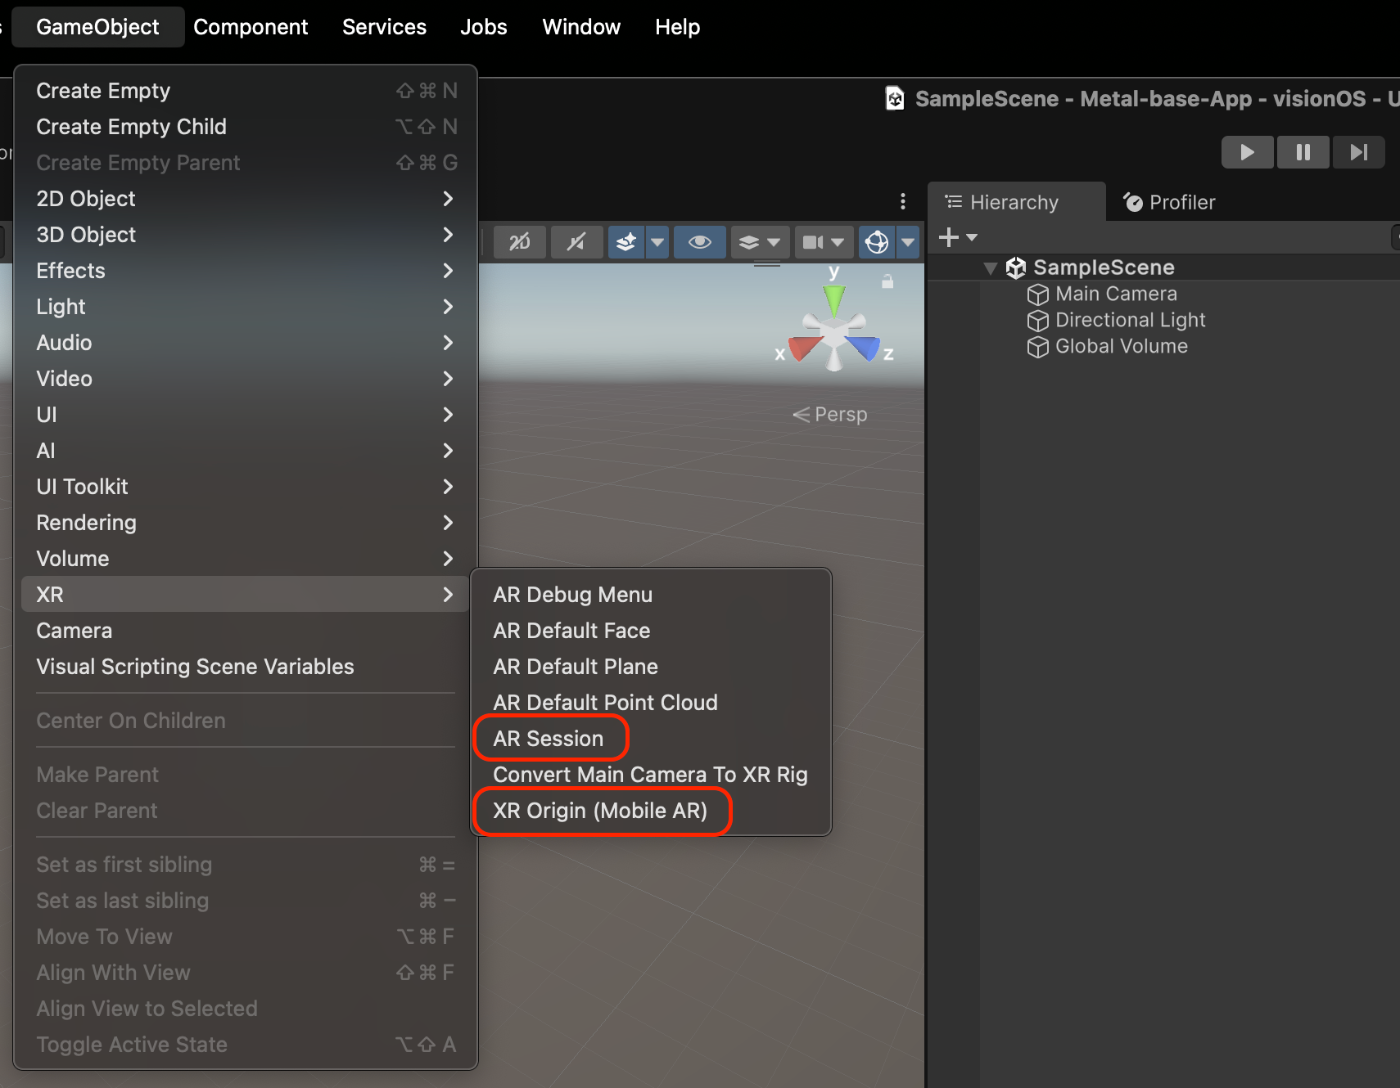The height and width of the screenshot is (1088, 1400).
Task: Open dropdown arrow next to effects icon
Action: 657,242
